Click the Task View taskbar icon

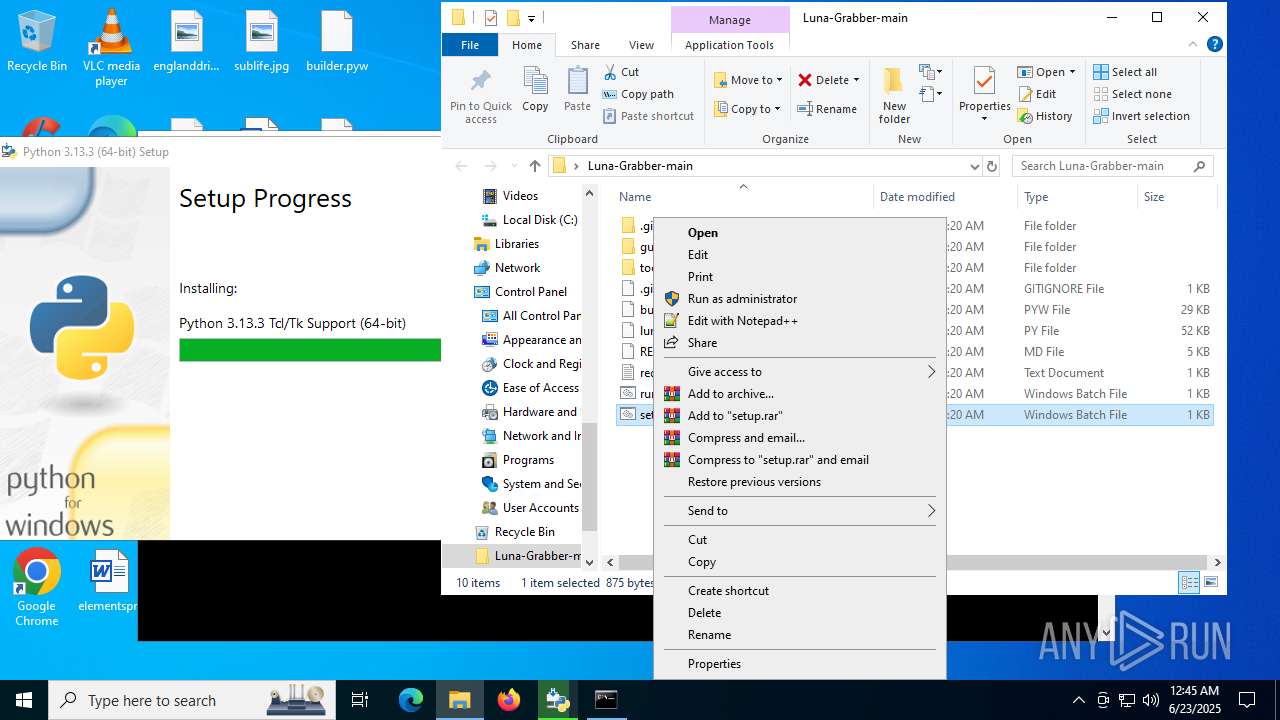pos(360,700)
